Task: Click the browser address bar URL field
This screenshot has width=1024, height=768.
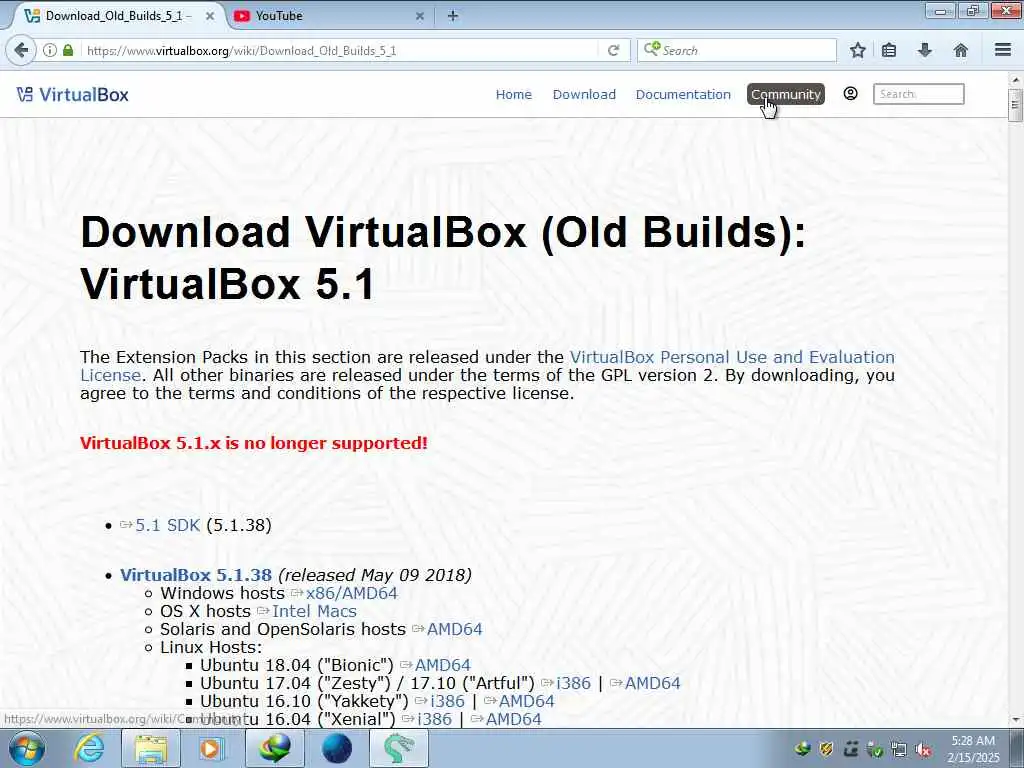Action: [x=340, y=50]
